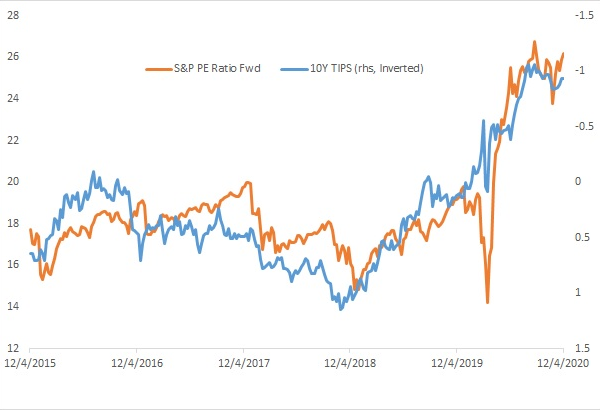This screenshot has height=410, width=600.
Task: Select the 1.5 label on right axis
Action: tap(576, 348)
